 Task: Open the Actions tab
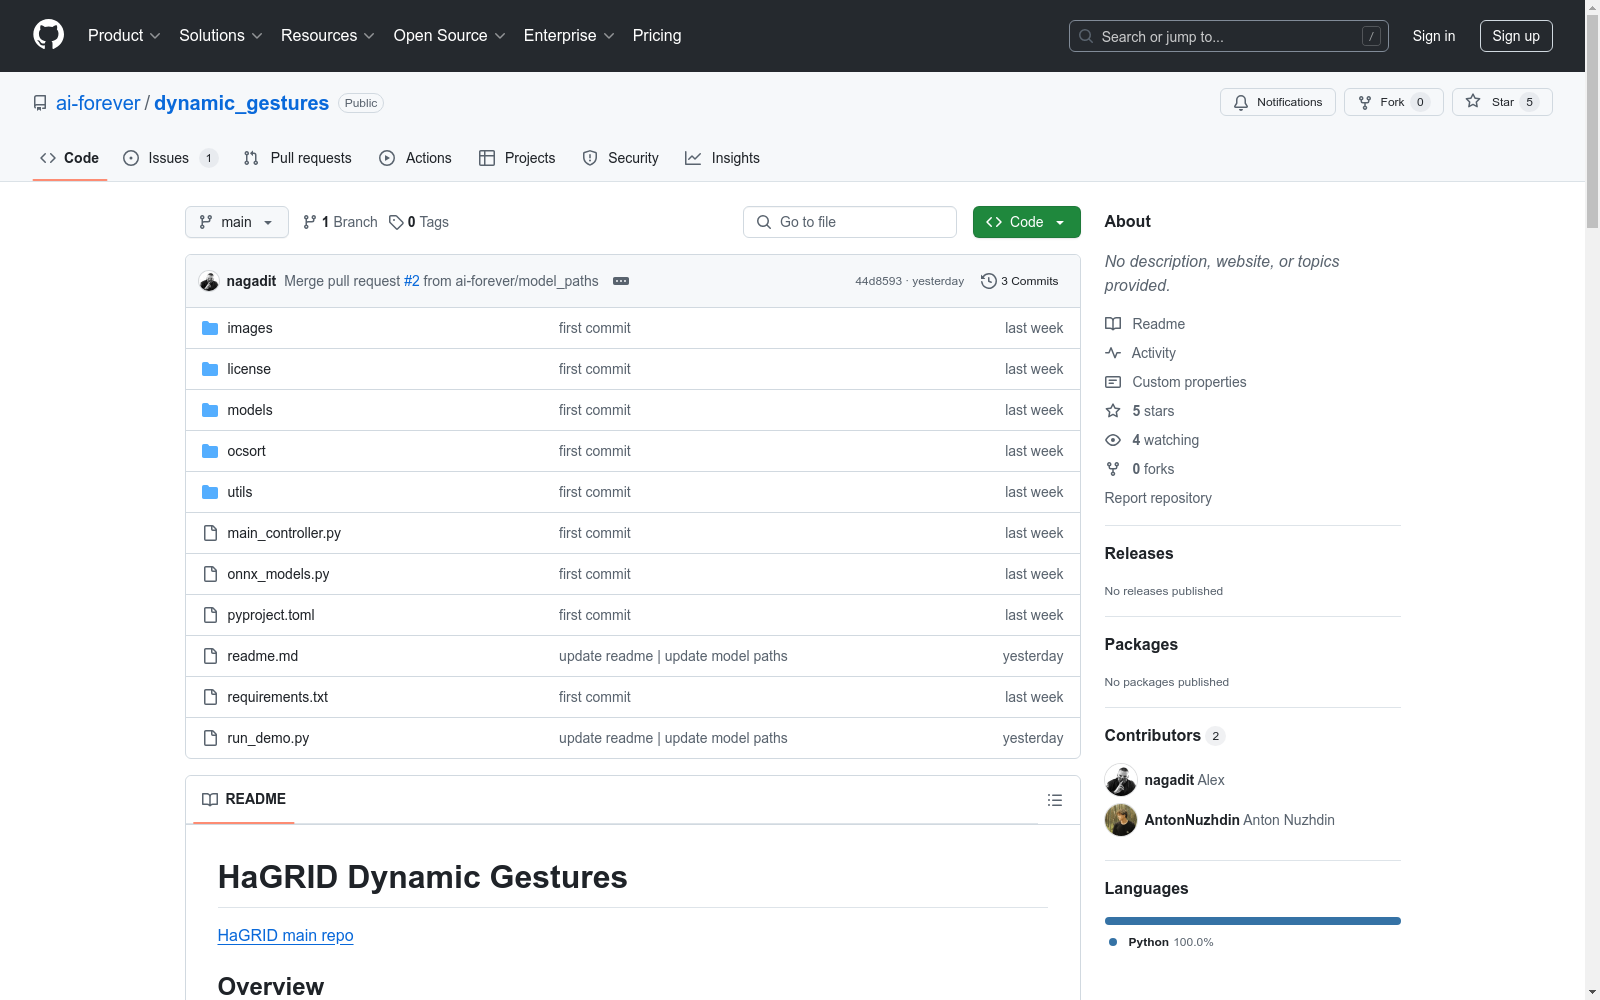(x=415, y=158)
